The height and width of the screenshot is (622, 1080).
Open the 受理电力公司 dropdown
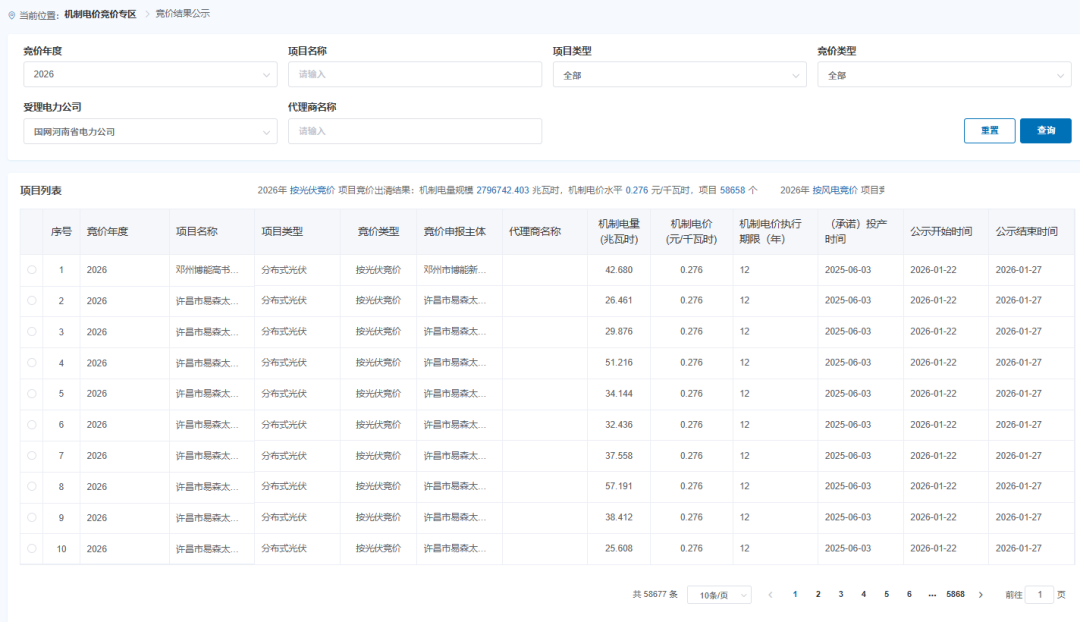(x=150, y=131)
